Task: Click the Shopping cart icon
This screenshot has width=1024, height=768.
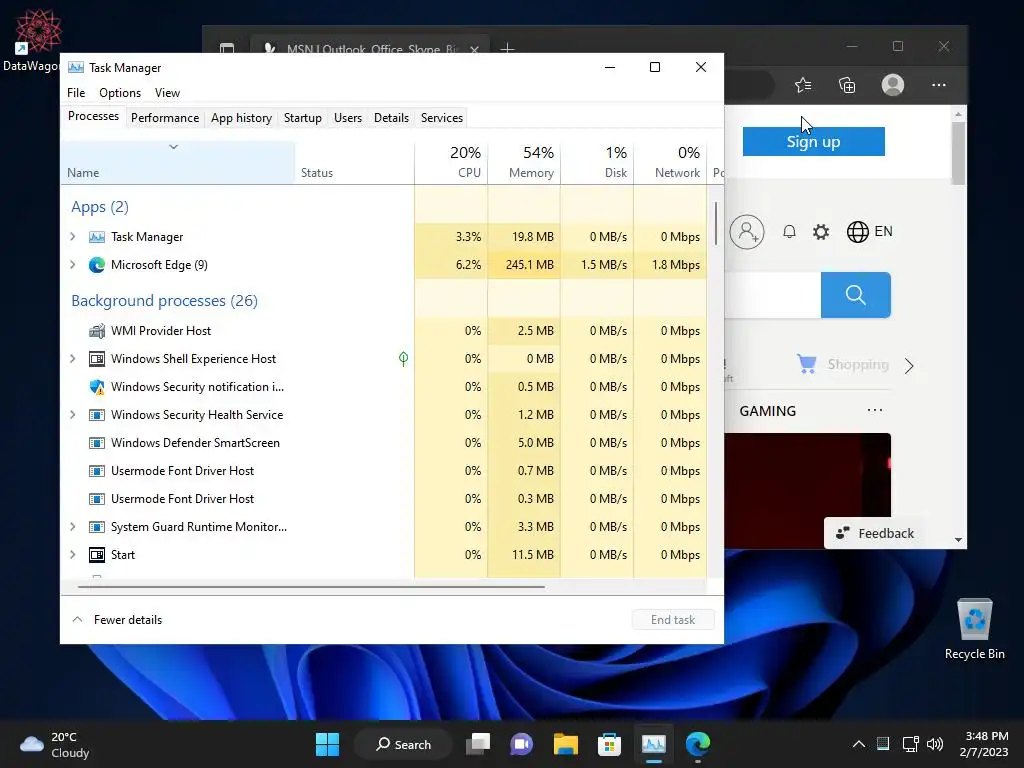Action: 807,364
